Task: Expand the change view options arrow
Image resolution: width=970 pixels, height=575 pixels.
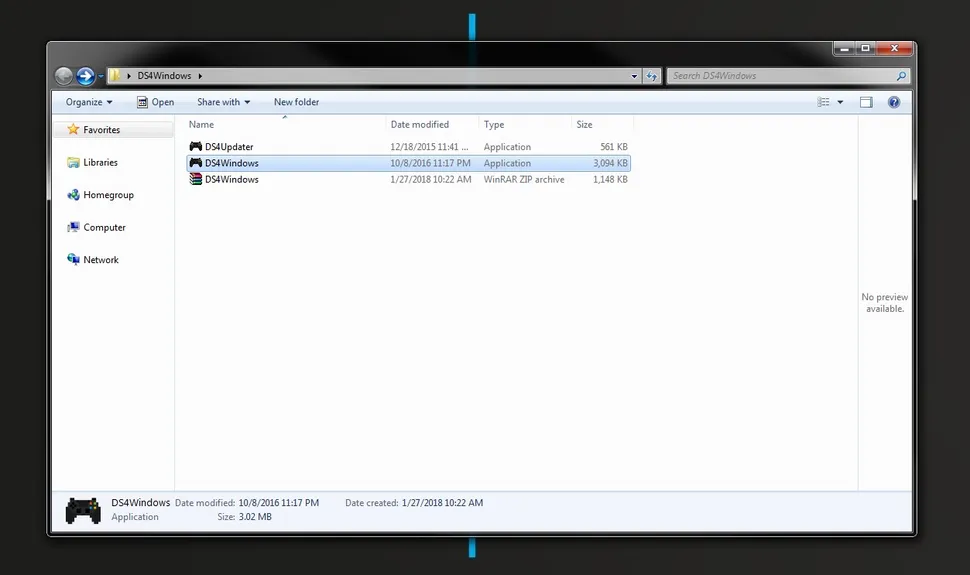Action: [840, 102]
